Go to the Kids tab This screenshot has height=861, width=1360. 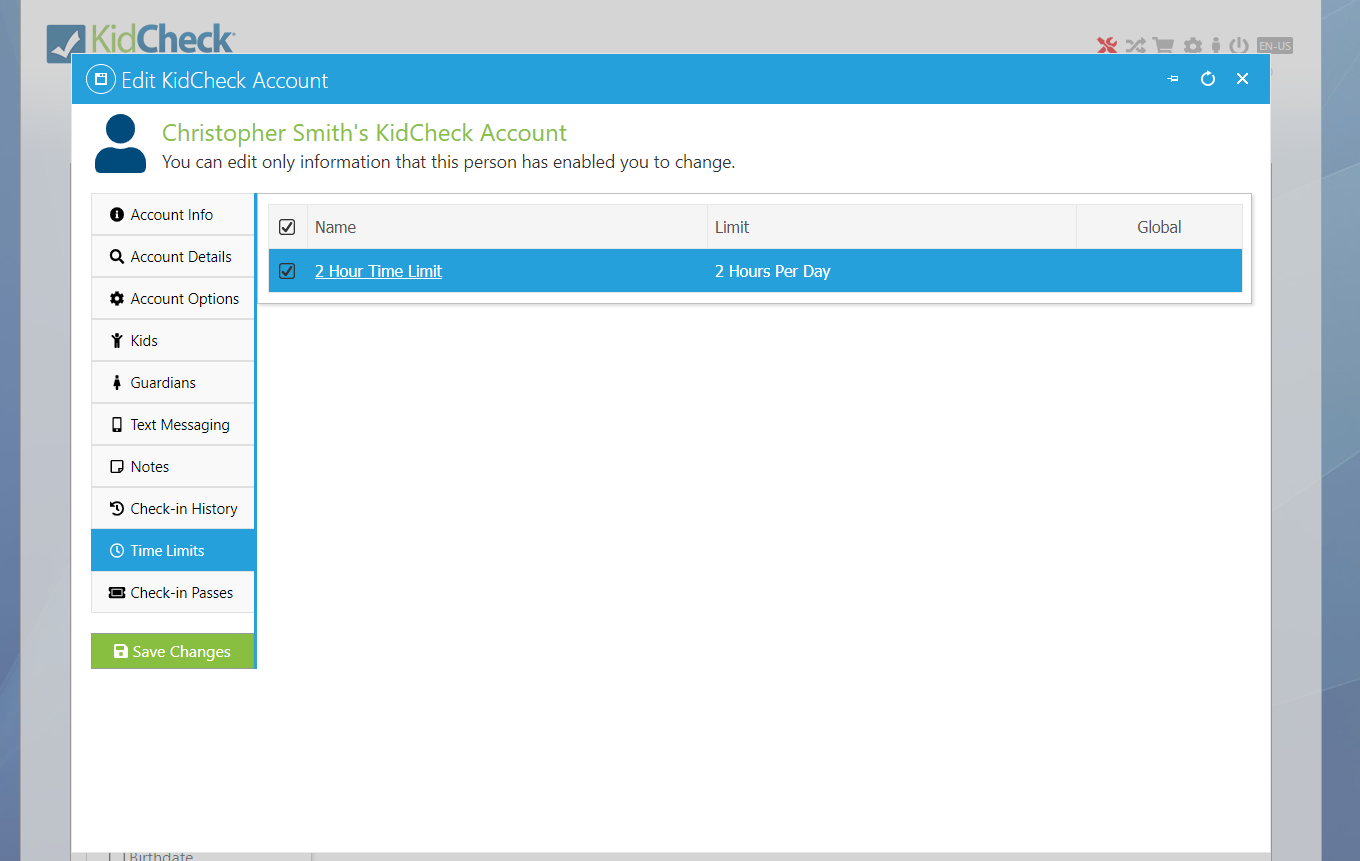click(x=173, y=341)
